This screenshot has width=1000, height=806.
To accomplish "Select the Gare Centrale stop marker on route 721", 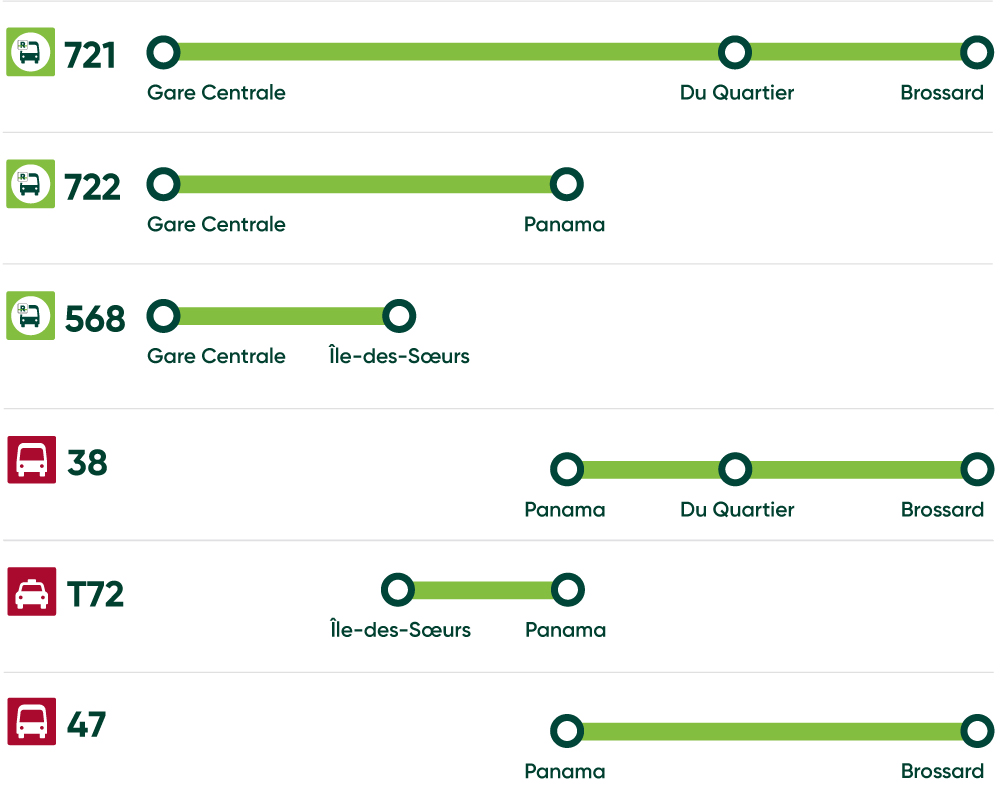I will pos(163,52).
